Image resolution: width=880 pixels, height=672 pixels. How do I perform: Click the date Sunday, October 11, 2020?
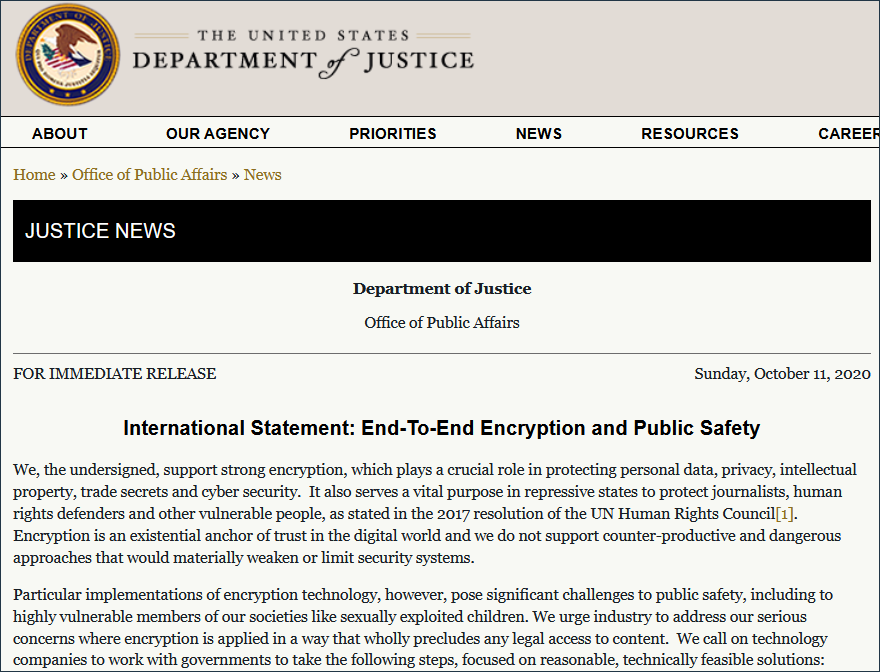point(782,374)
